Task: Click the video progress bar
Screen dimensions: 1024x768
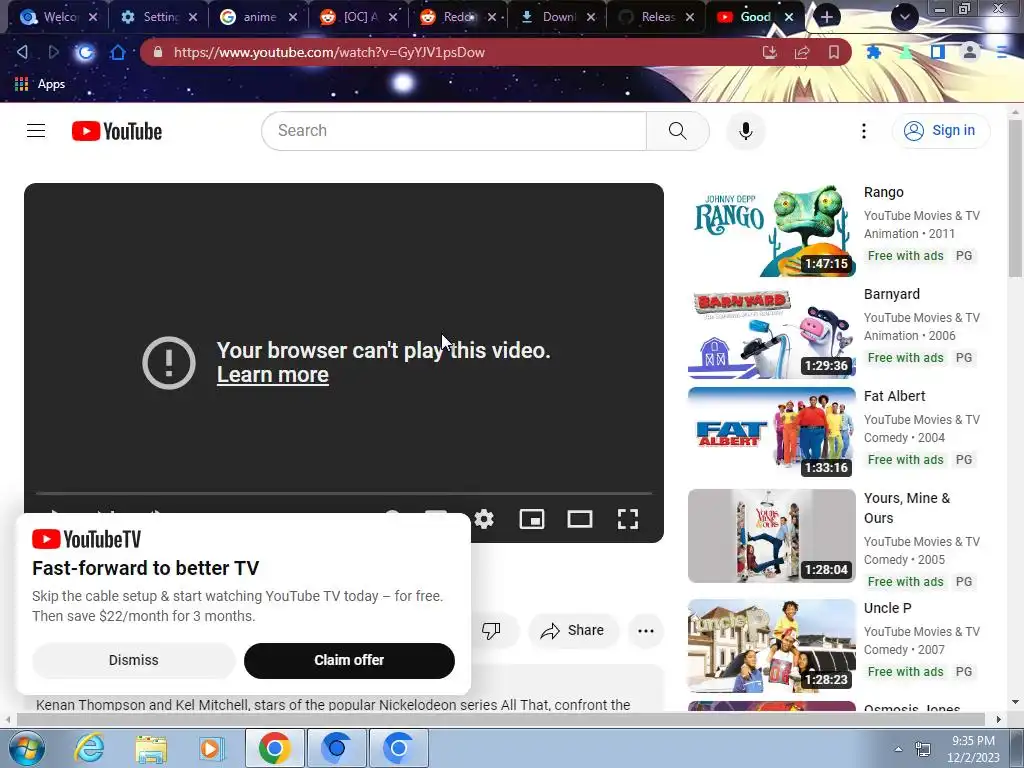Action: tap(344, 493)
